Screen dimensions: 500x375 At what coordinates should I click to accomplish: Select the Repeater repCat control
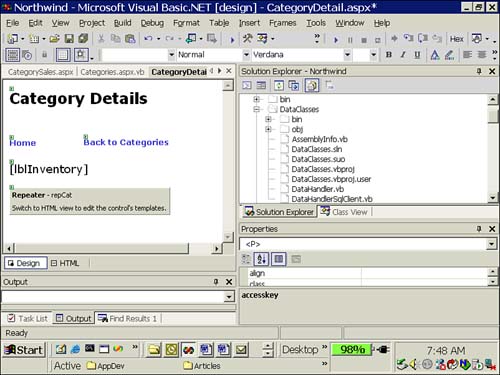click(x=90, y=201)
